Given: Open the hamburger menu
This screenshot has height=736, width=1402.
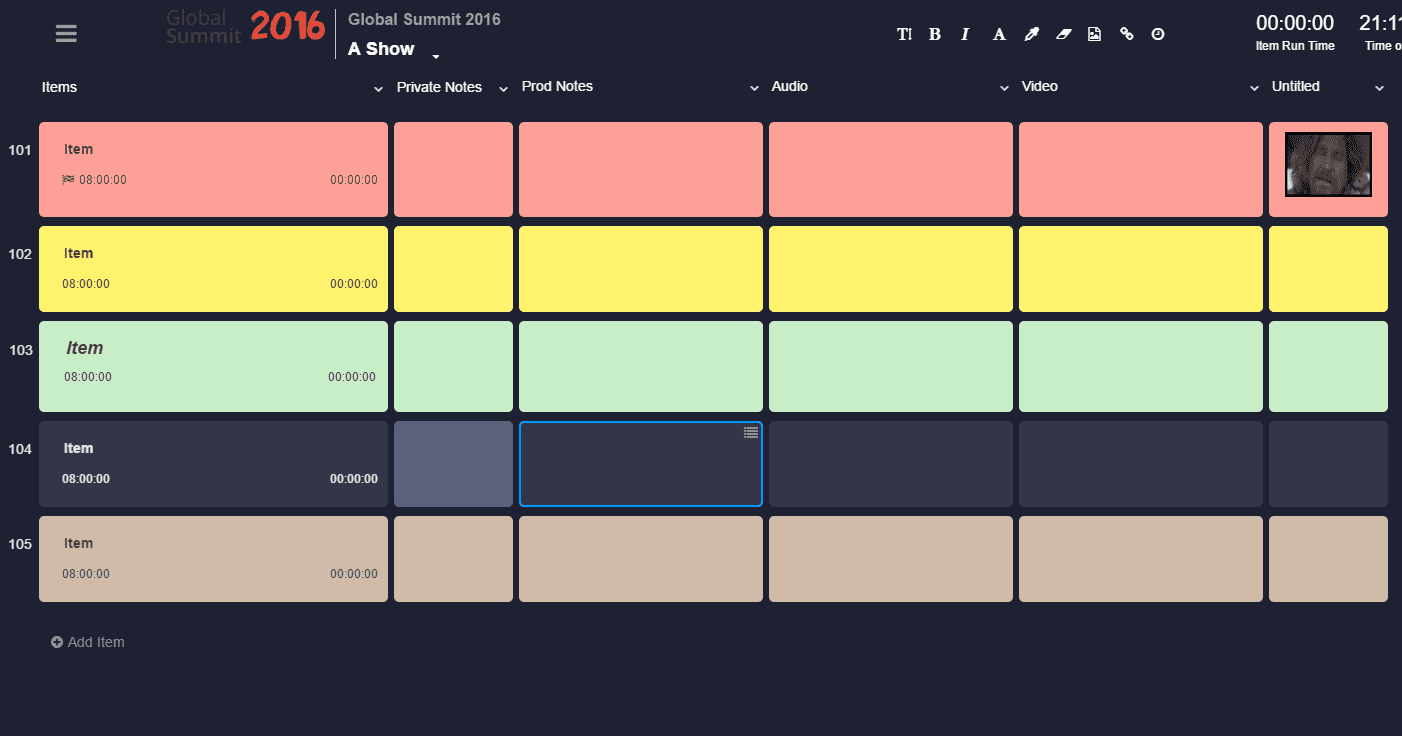Looking at the screenshot, I should click(66, 33).
